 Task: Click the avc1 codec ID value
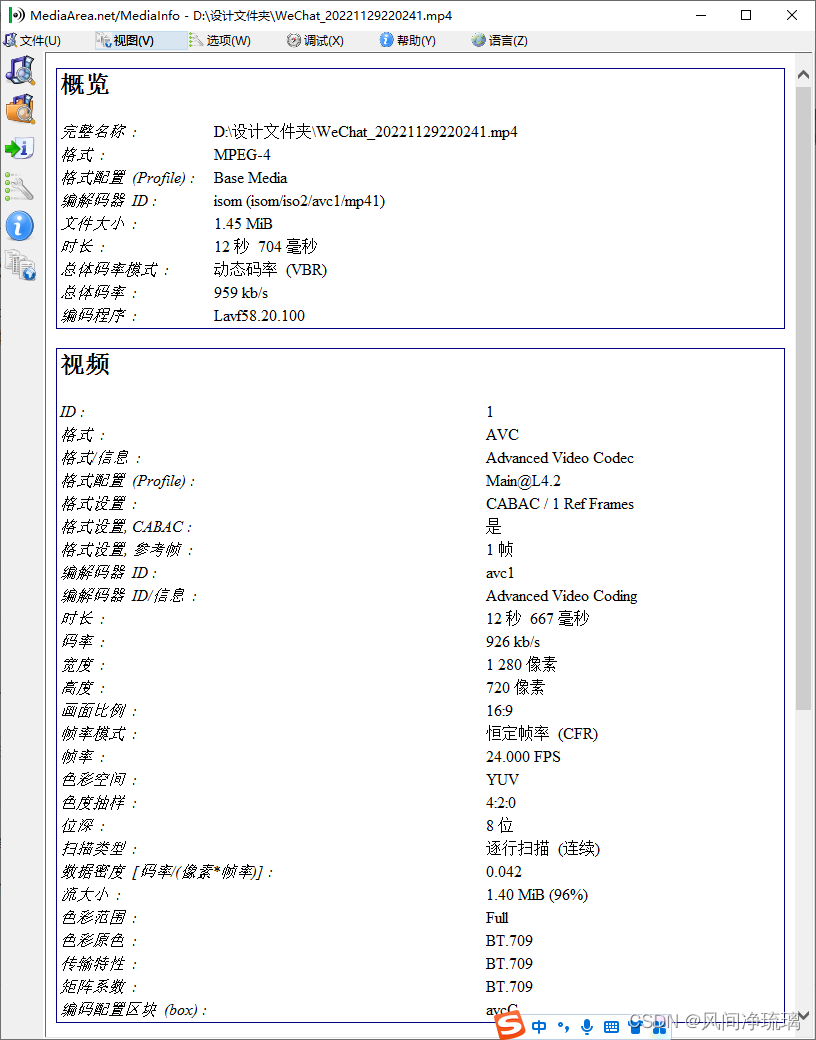point(500,572)
